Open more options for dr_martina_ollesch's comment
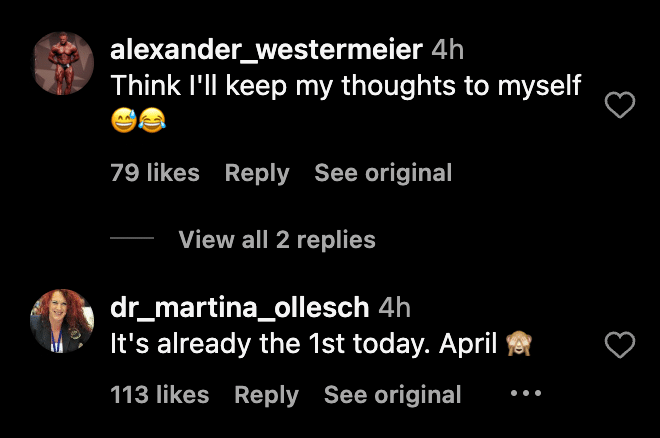Viewport: 660px width, 438px height. 525,394
